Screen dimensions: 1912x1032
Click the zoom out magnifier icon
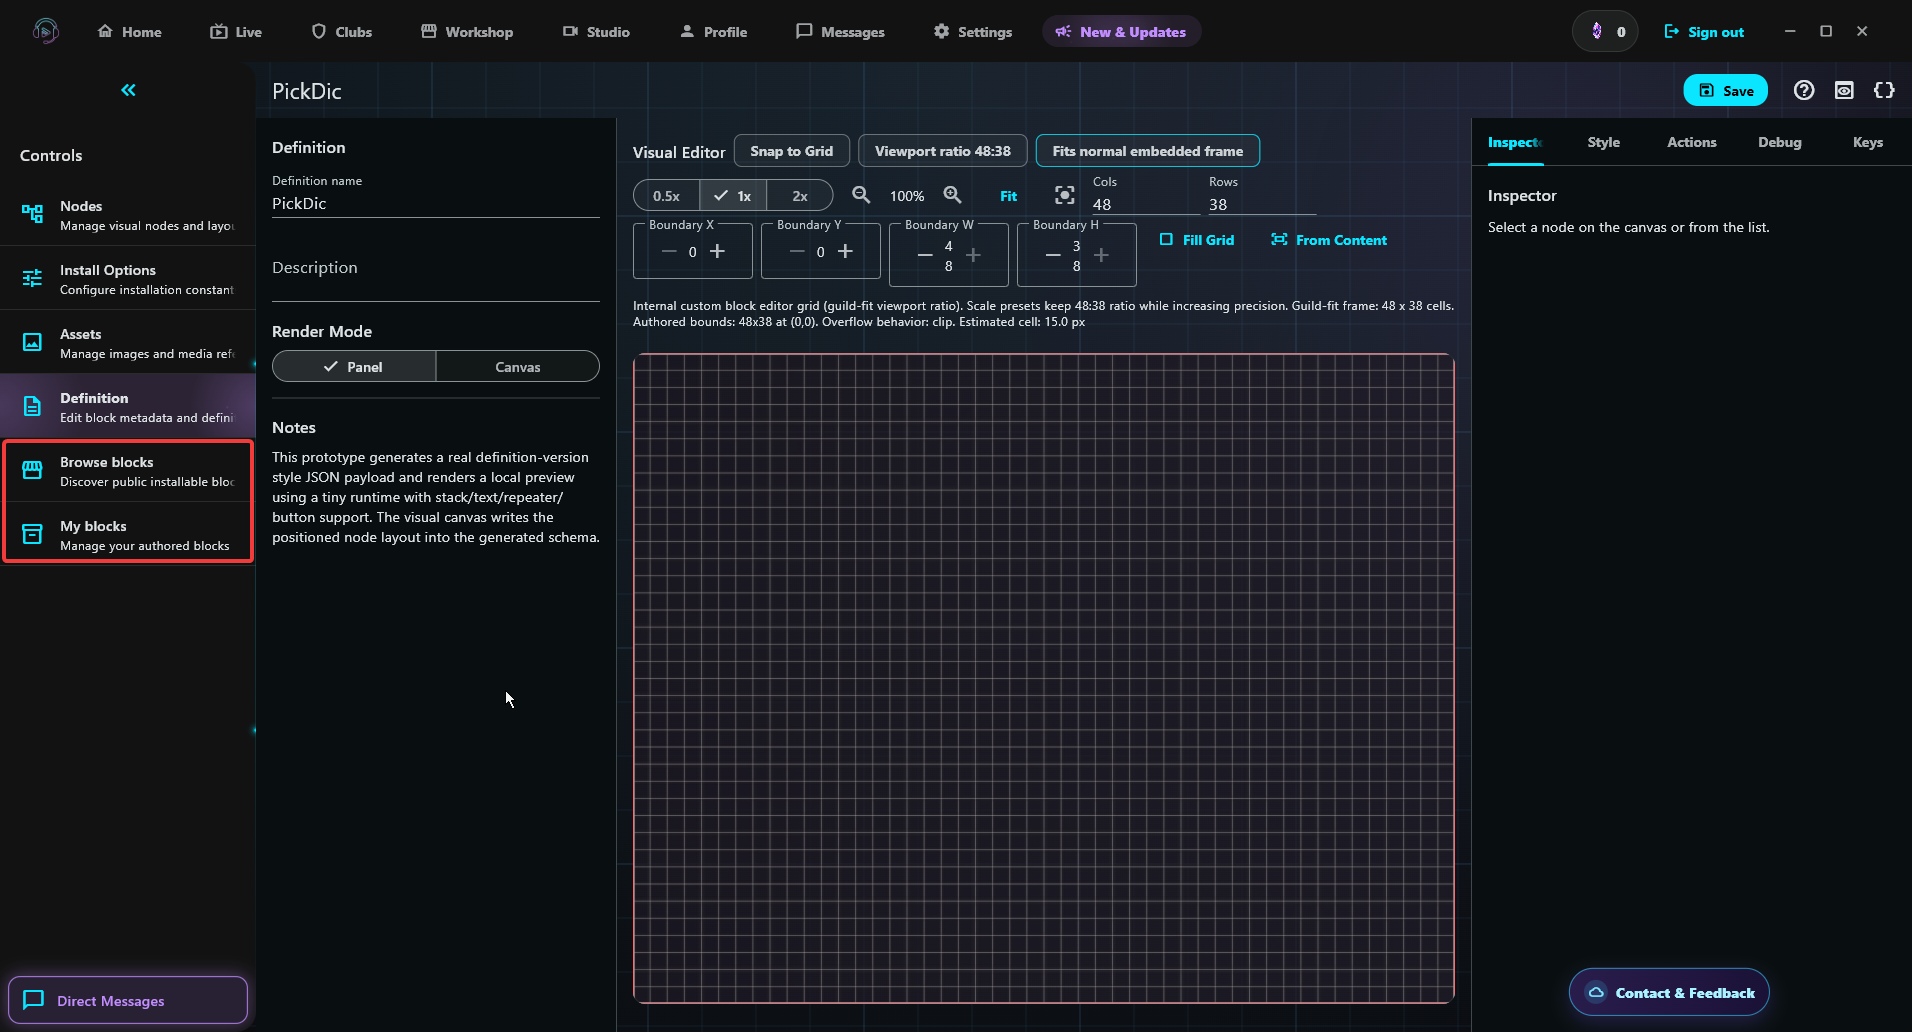[x=861, y=195]
